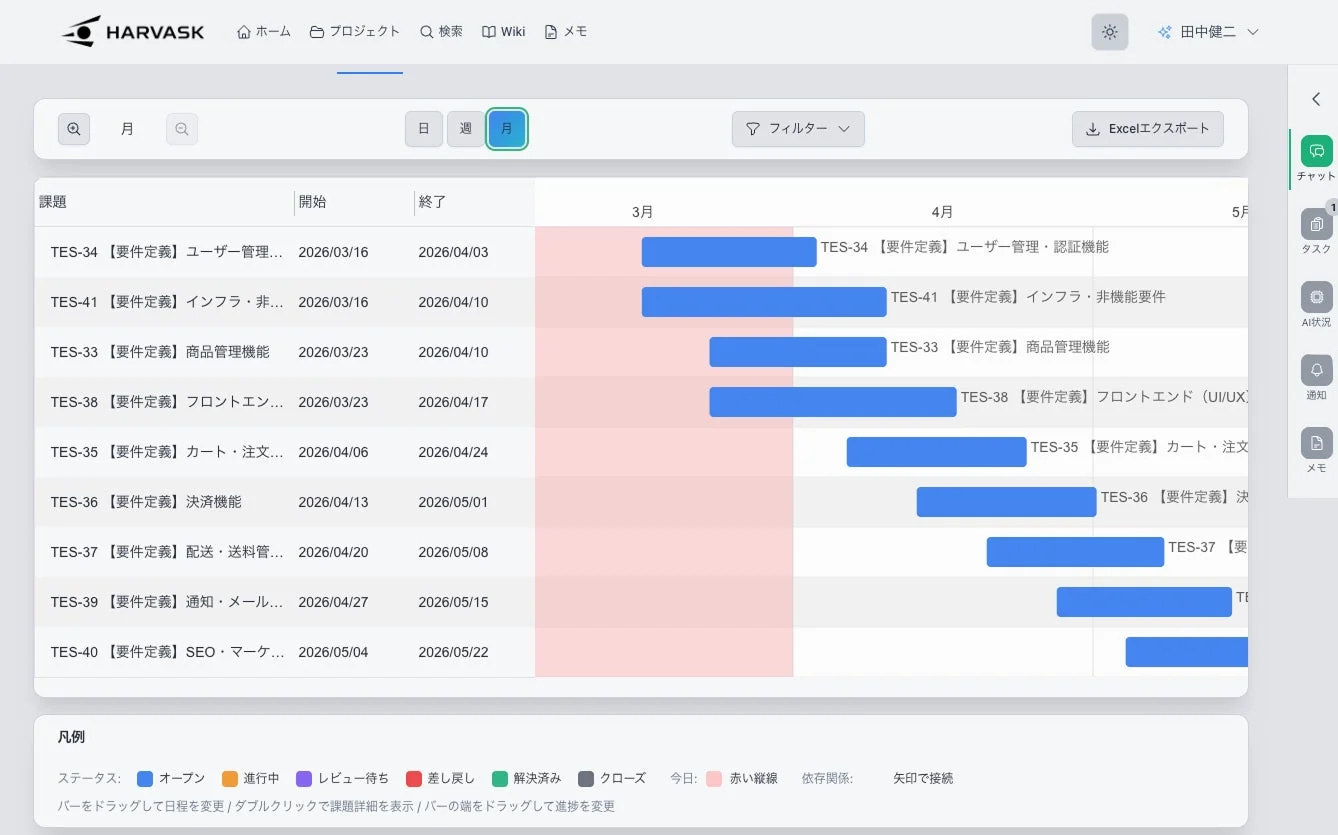Viewport: 1338px width, 835px height.
Task: Click the zoom-out magnifier icon
Action: coord(182,129)
